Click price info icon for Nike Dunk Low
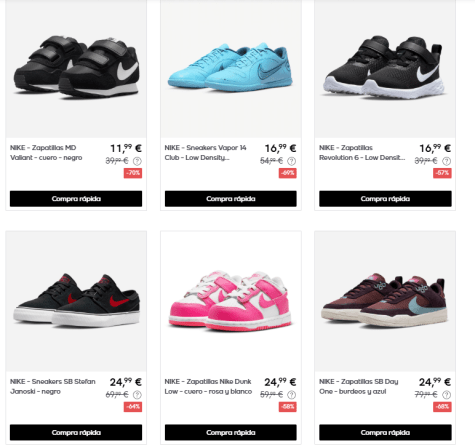 (x=292, y=395)
